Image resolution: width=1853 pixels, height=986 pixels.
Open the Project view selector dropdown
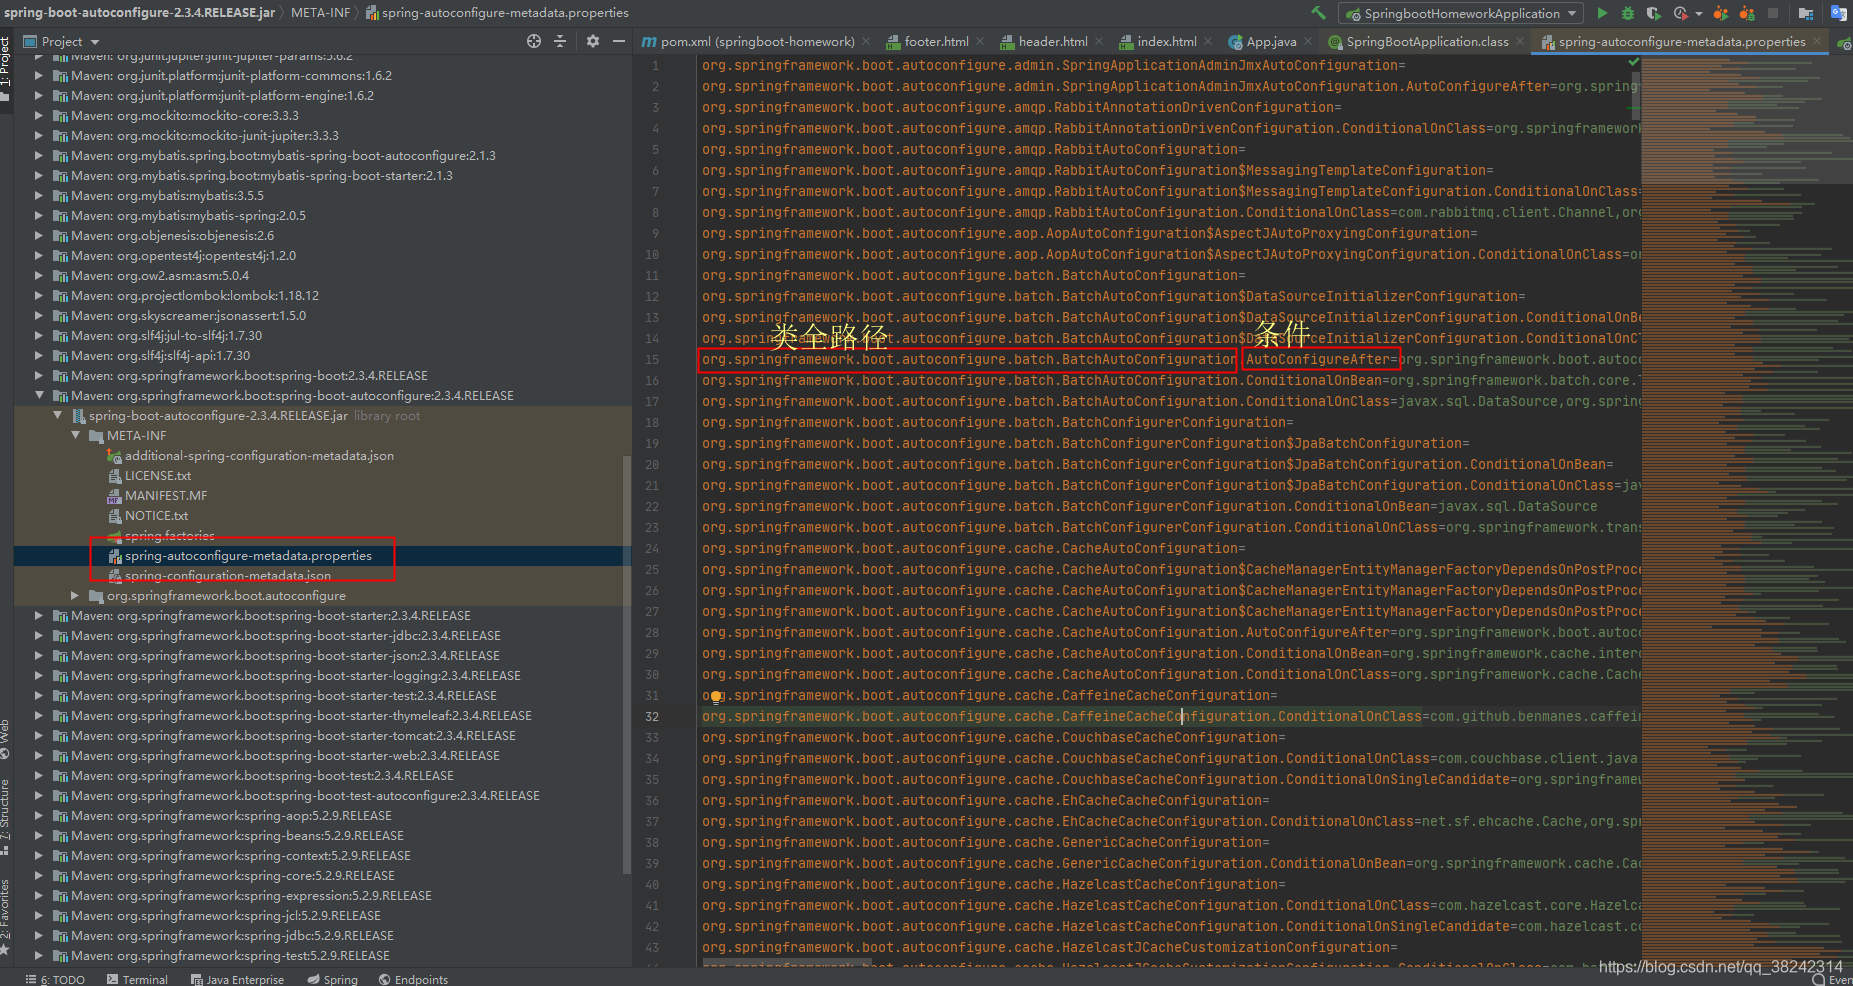coord(61,41)
